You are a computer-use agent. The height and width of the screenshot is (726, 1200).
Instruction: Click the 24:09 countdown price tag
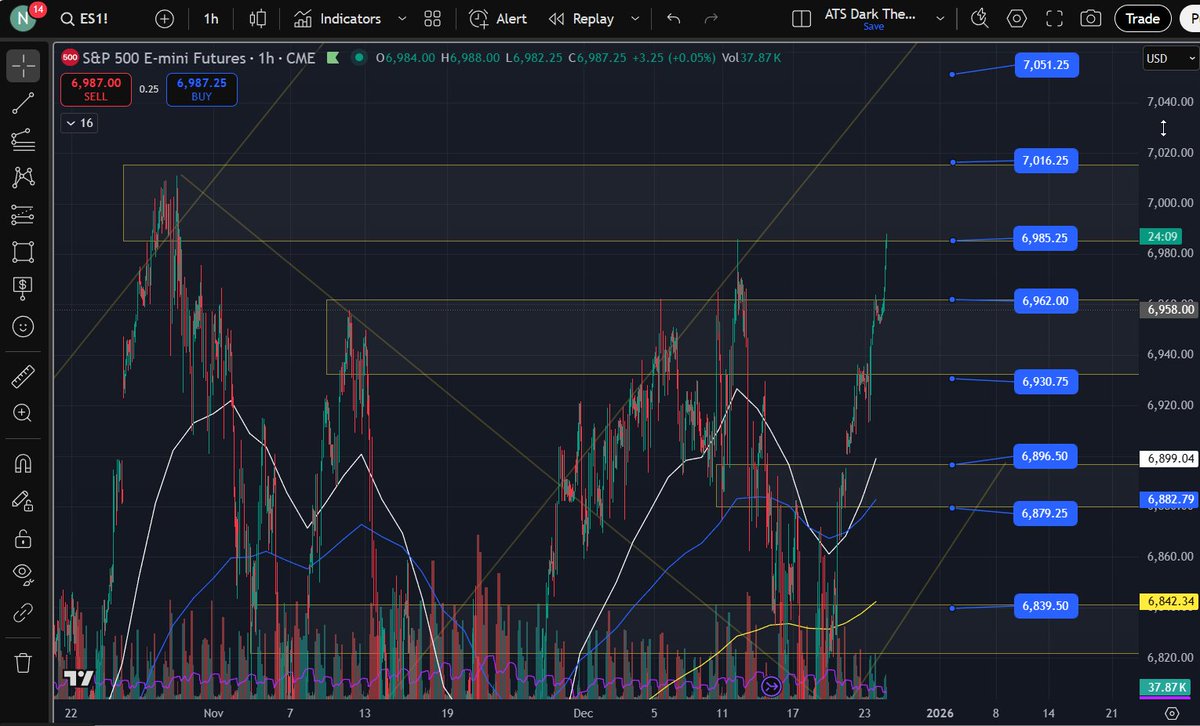tap(1159, 237)
